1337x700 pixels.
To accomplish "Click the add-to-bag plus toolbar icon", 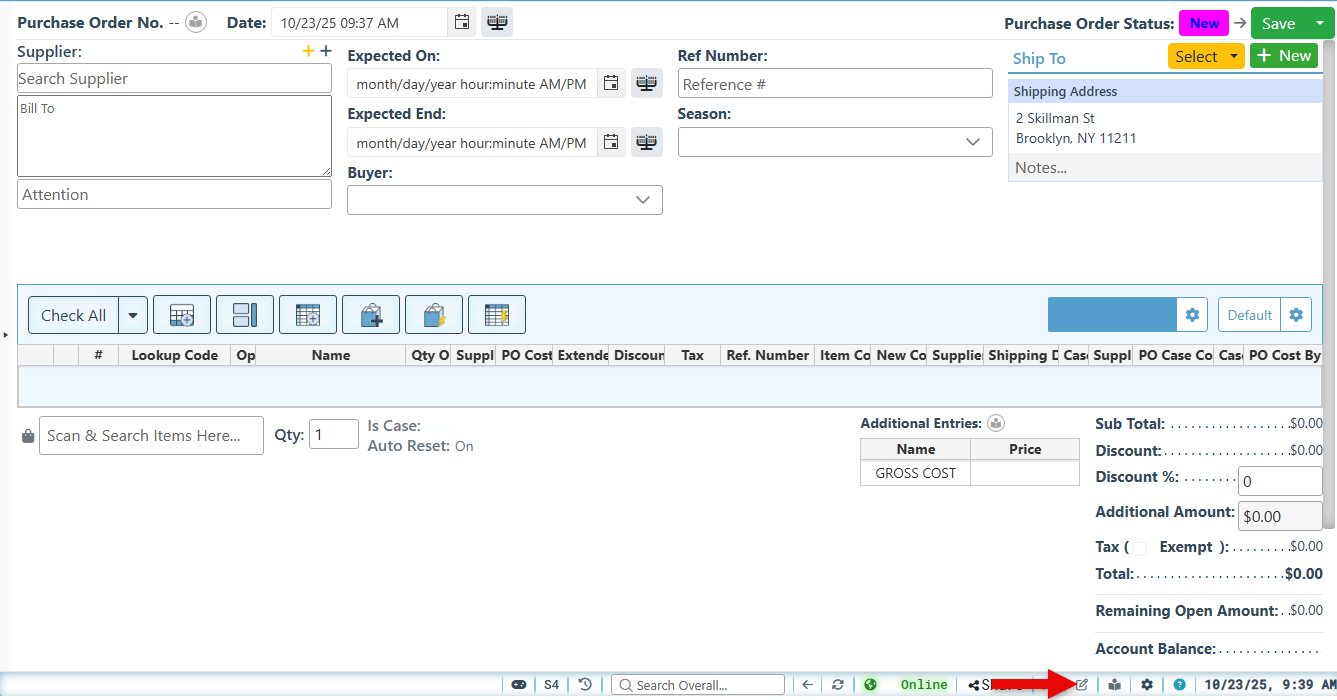I will click(371, 315).
